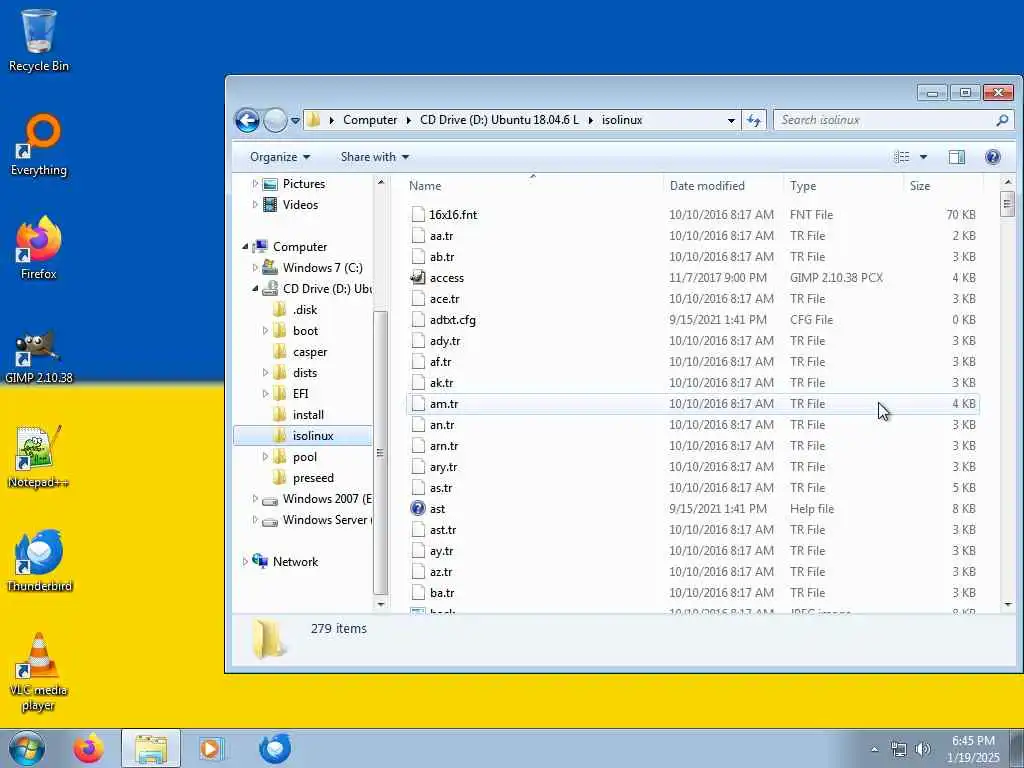1024x768 pixels.
Task: Select the preseed folder in tree
Action: click(313, 478)
